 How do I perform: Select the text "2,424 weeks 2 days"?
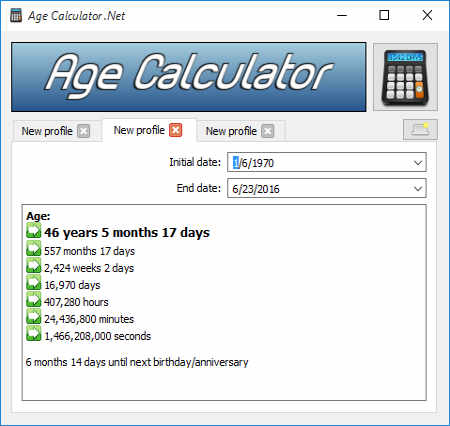pyautogui.click(x=89, y=268)
